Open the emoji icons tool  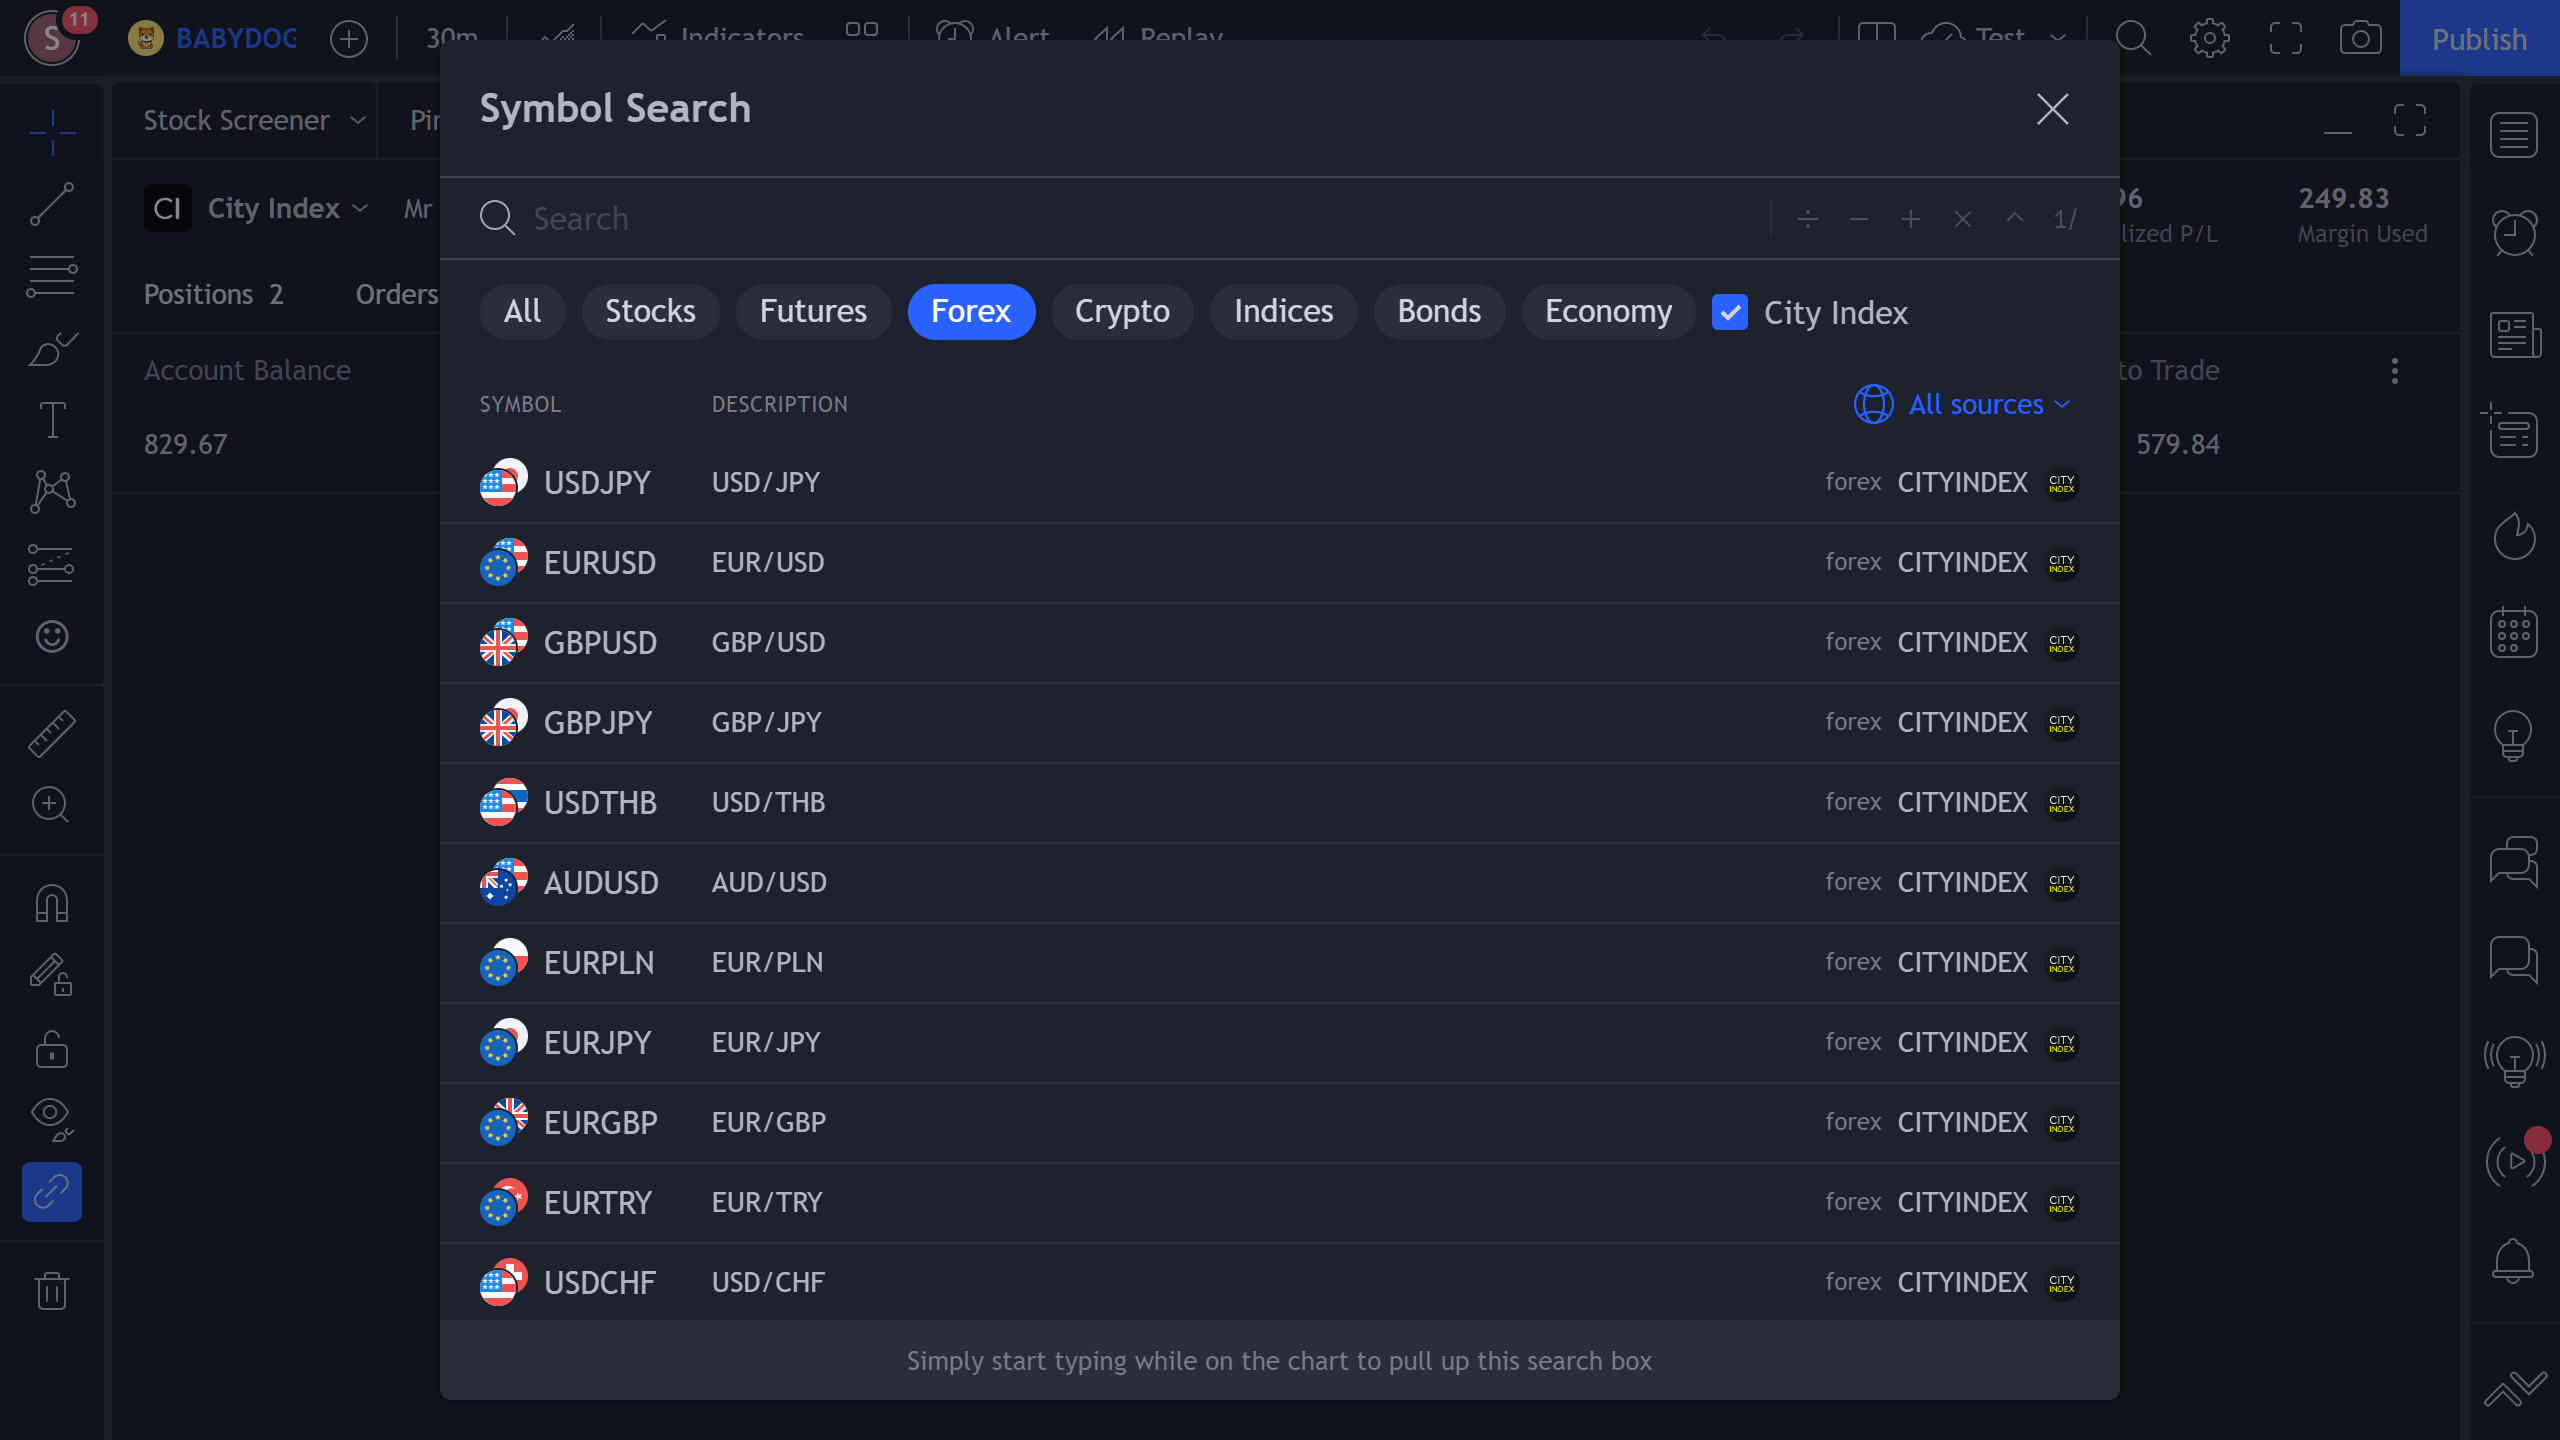pos(51,636)
